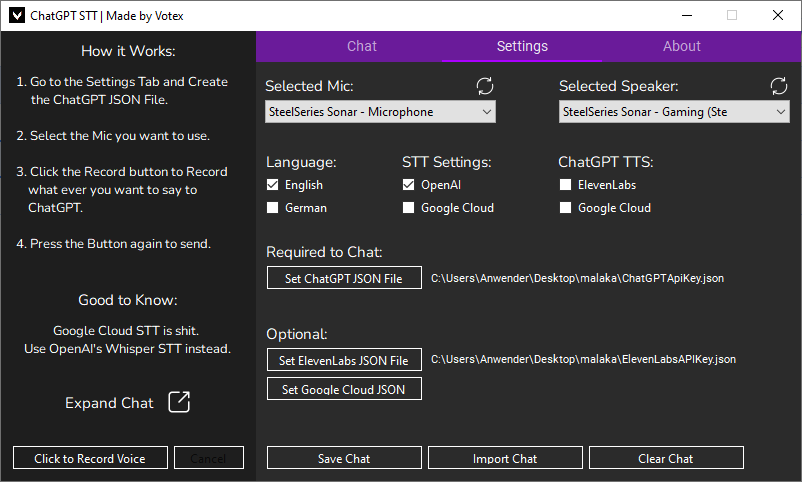Screen dimensions: 802x482
Task: Switch to the Chat tab
Action: pyautogui.click(x=362, y=46)
